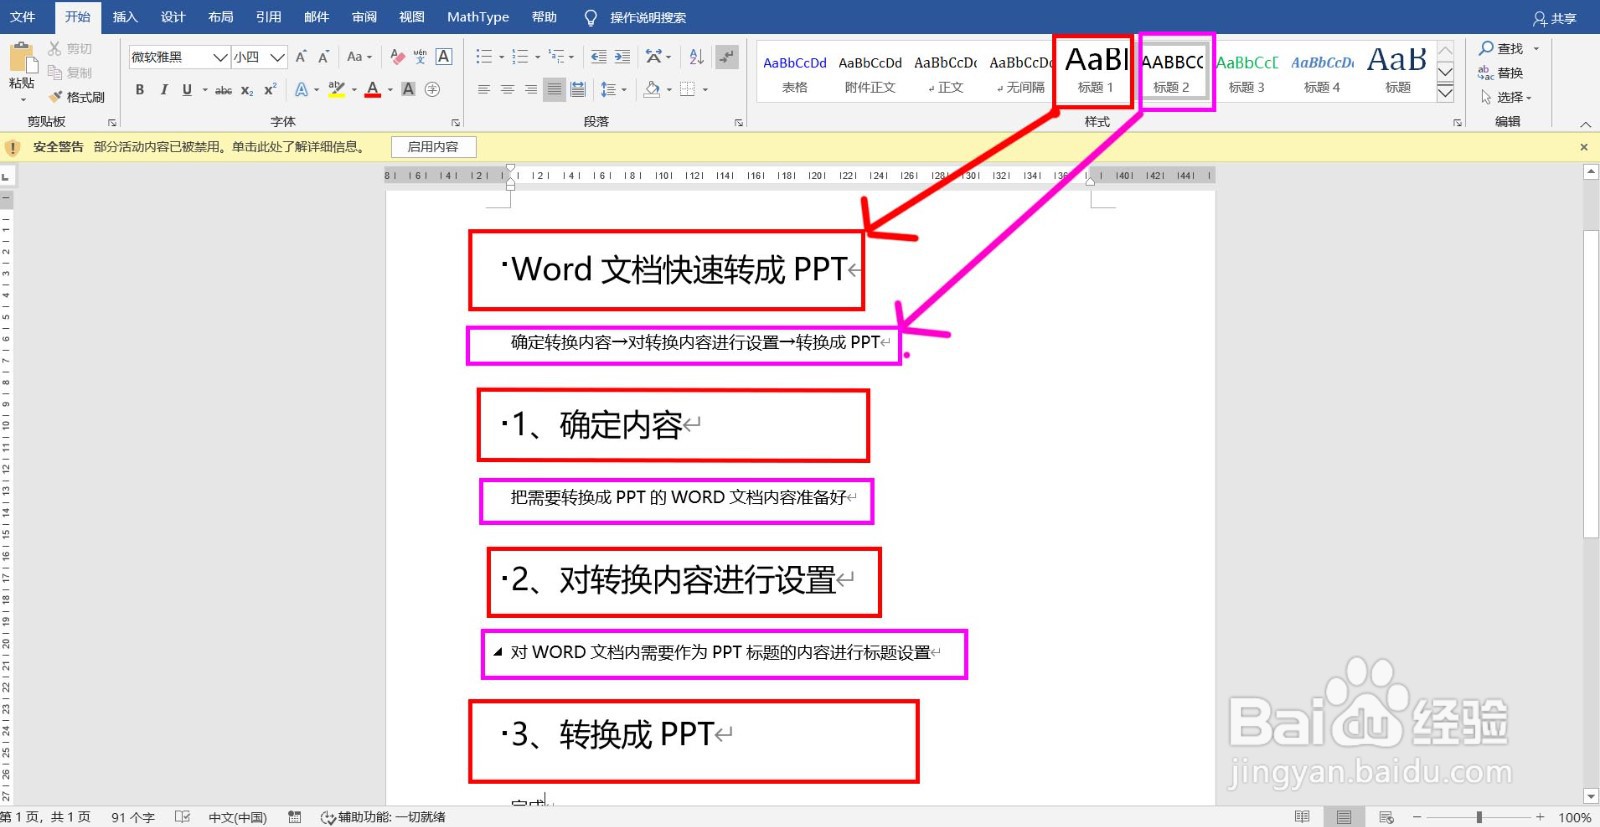Decrease font size with the shrink-font icon

323,57
